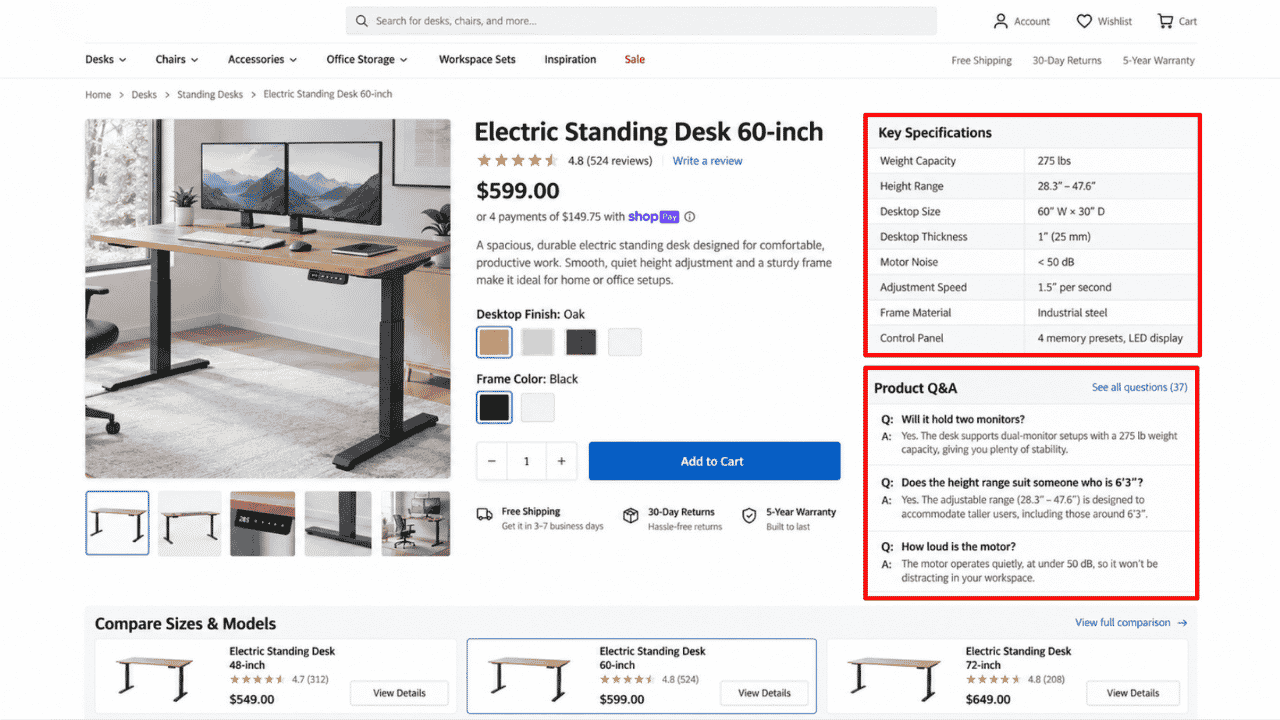Select the Black frame color swatch
The image size is (1280, 720).
494,407
